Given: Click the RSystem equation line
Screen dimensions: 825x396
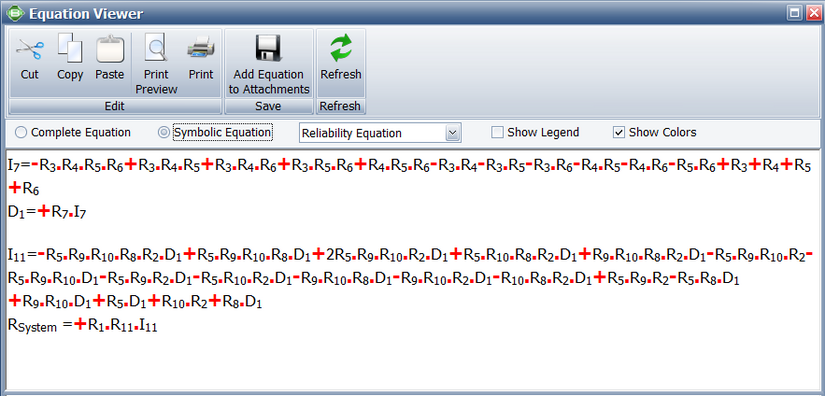Looking at the screenshot, I should tap(83, 326).
